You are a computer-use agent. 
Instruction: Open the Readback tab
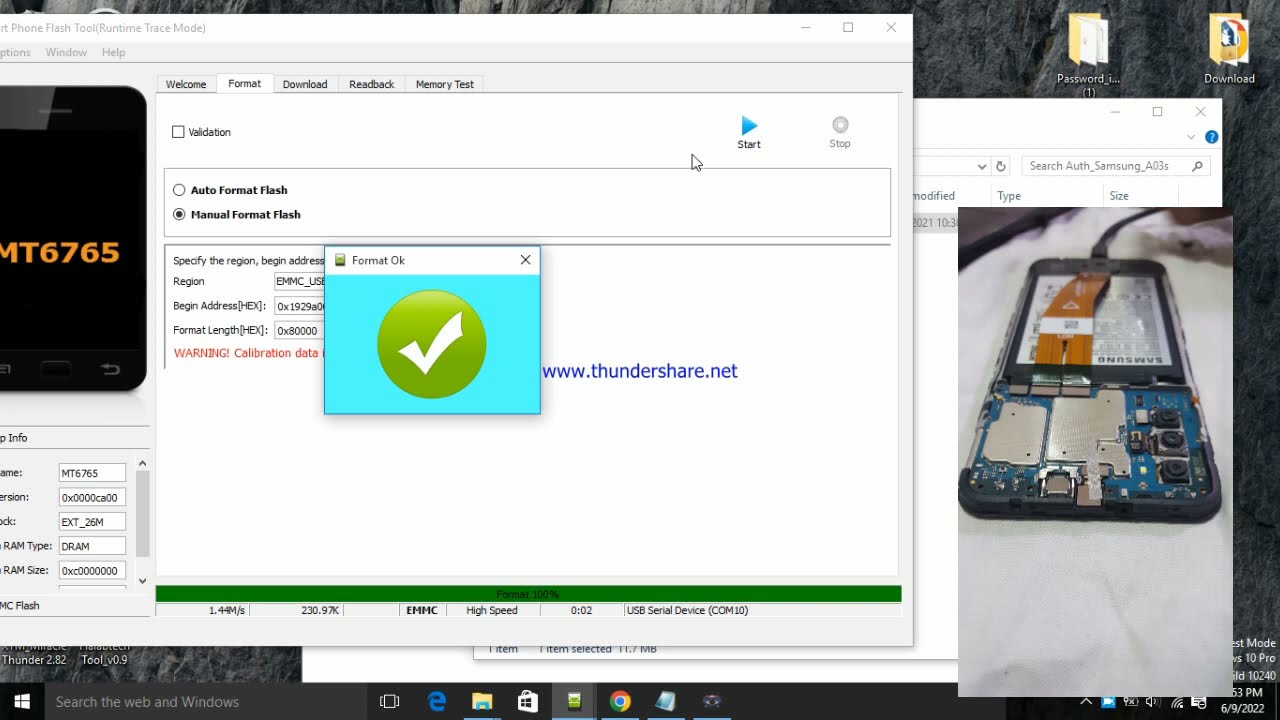[371, 84]
